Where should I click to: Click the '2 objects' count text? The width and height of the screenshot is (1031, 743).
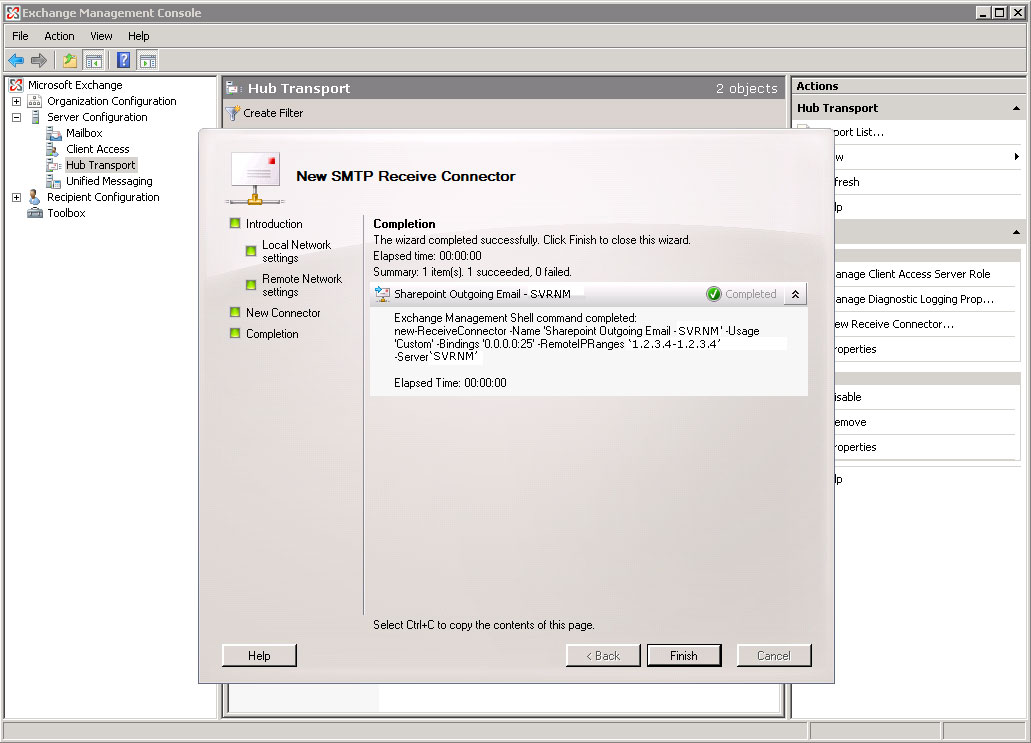pyautogui.click(x=746, y=88)
